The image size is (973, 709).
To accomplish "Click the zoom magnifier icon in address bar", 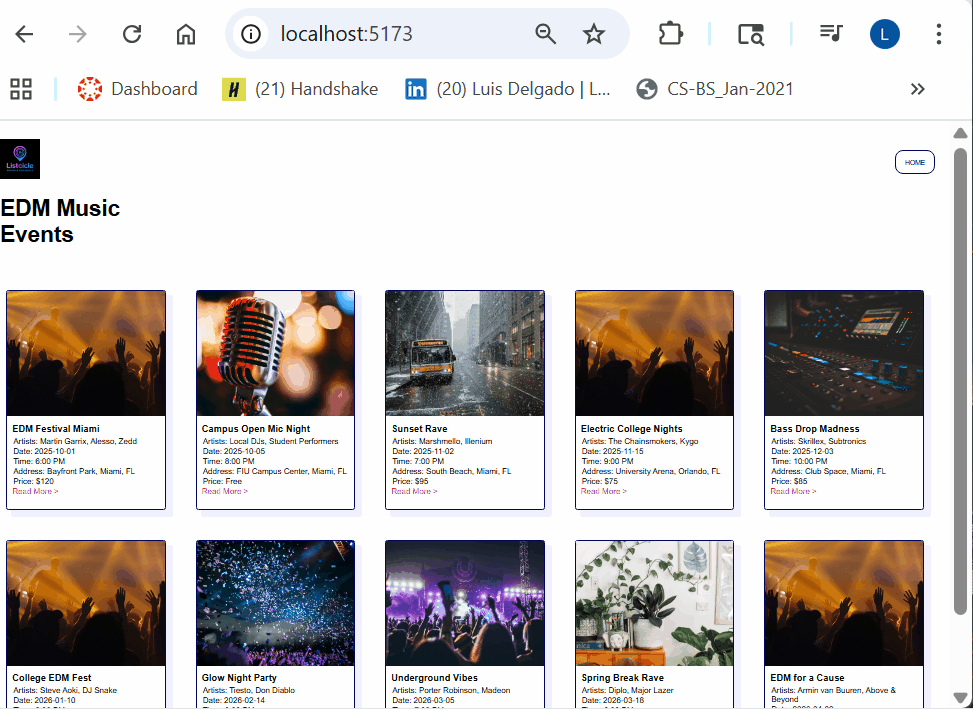I will (545, 34).
